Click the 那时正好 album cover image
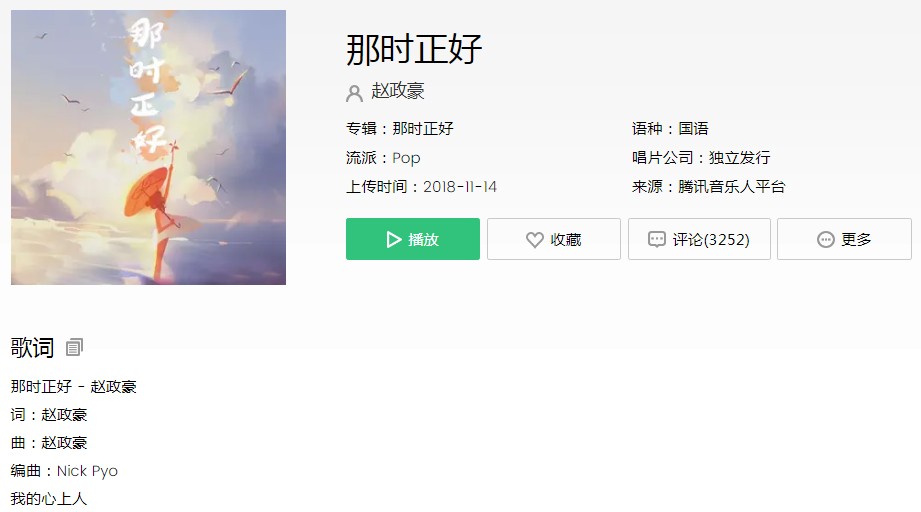Screen dimensions: 921x512 click(x=149, y=147)
